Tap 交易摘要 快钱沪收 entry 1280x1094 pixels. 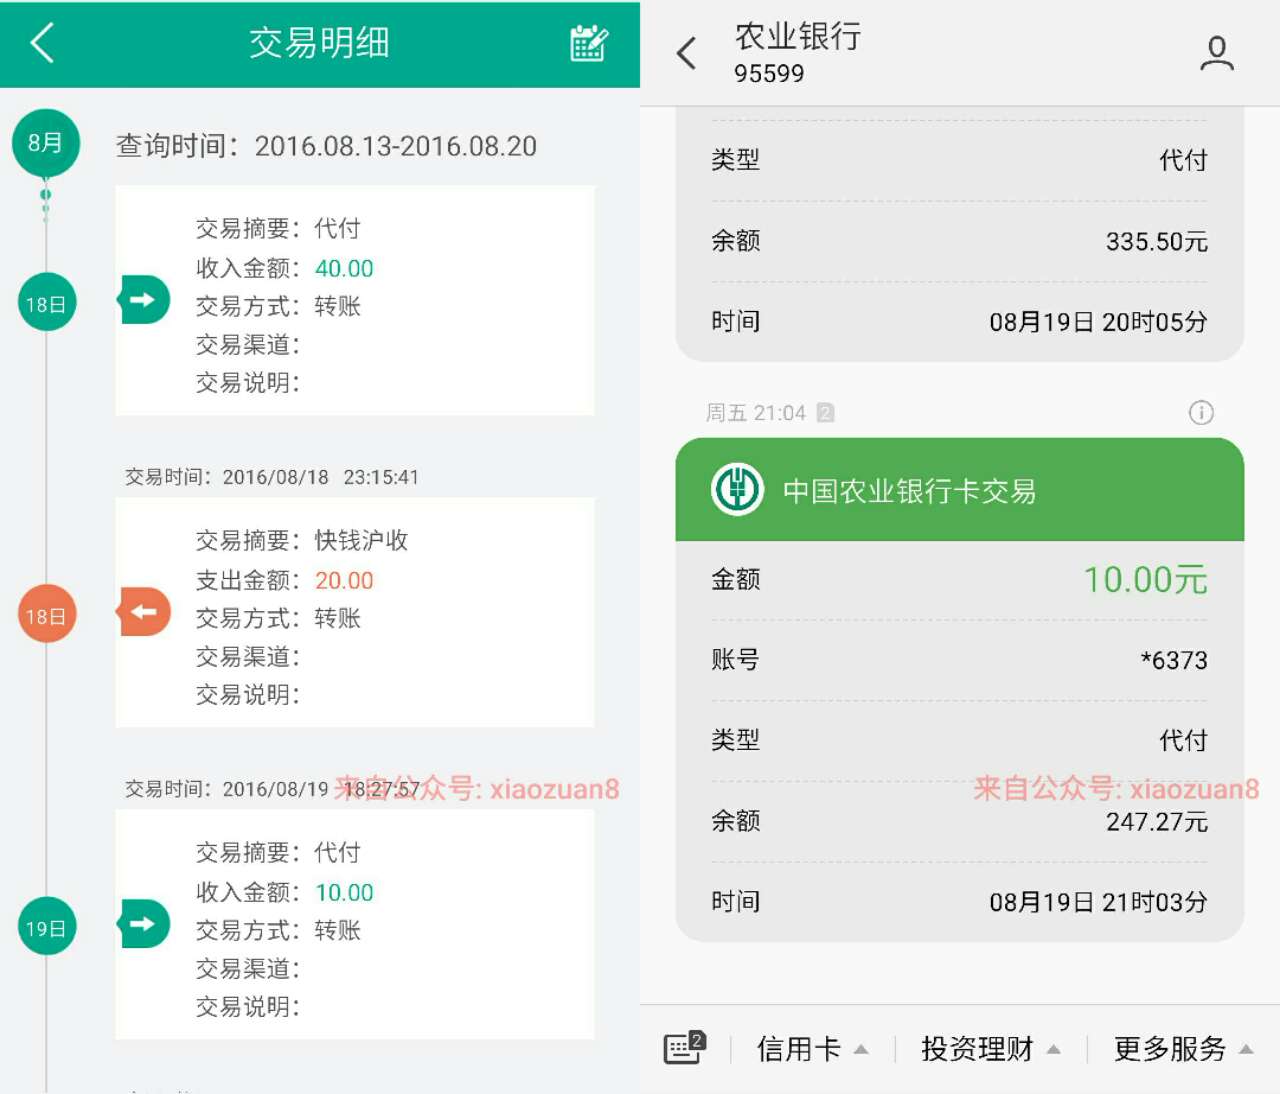click(302, 540)
